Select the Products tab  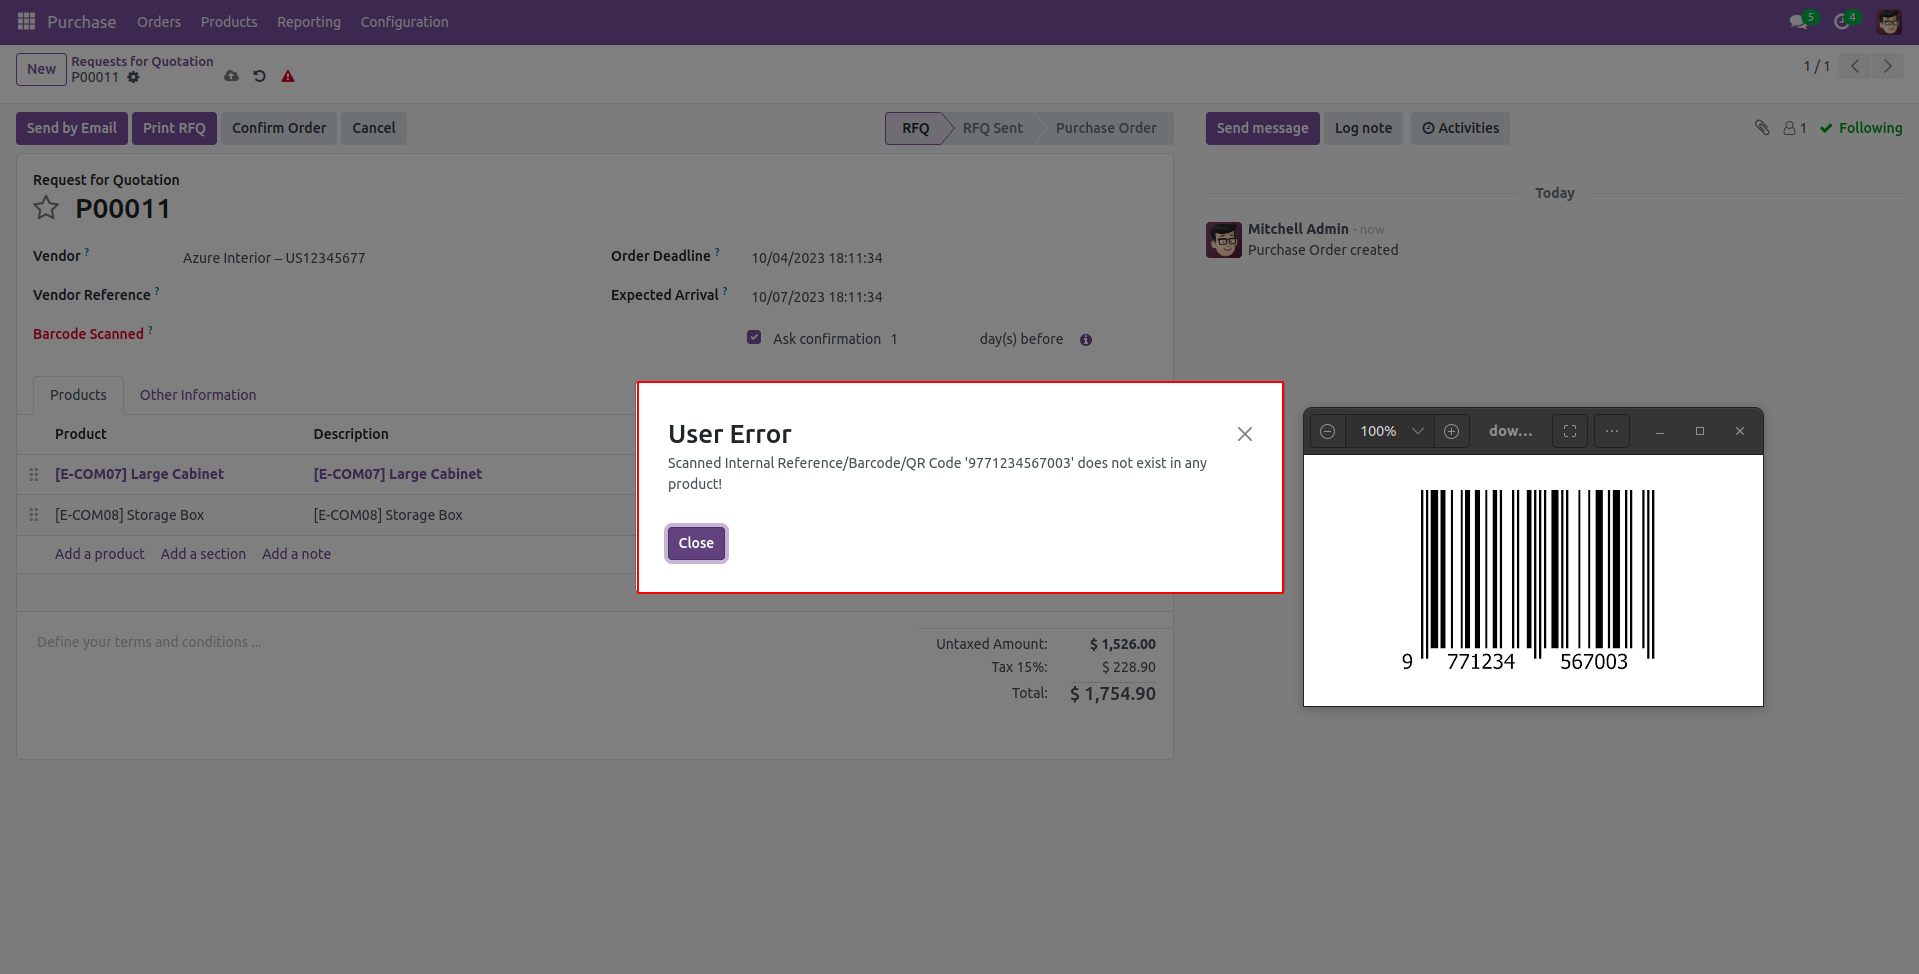point(78,395)
